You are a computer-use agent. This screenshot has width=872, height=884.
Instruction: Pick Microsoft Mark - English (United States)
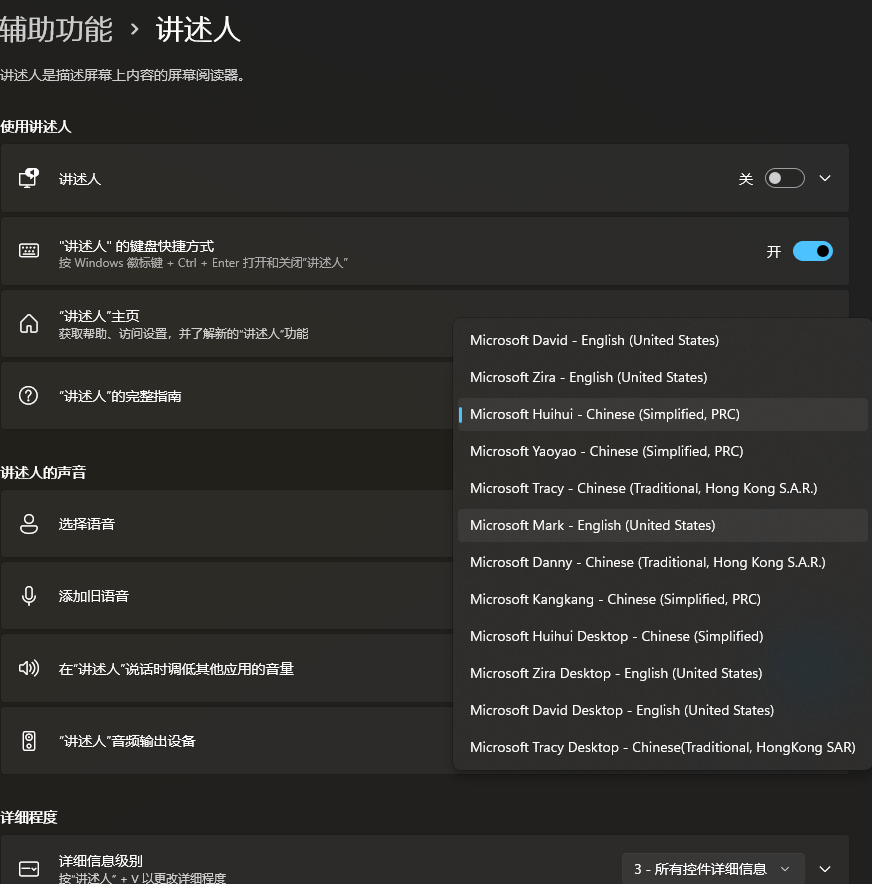(662, 525)
